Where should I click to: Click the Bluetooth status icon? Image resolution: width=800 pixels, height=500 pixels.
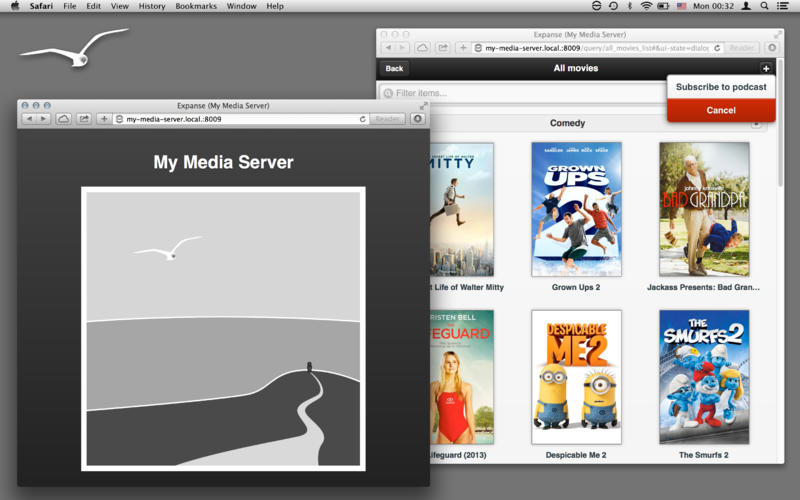point(630,6)
